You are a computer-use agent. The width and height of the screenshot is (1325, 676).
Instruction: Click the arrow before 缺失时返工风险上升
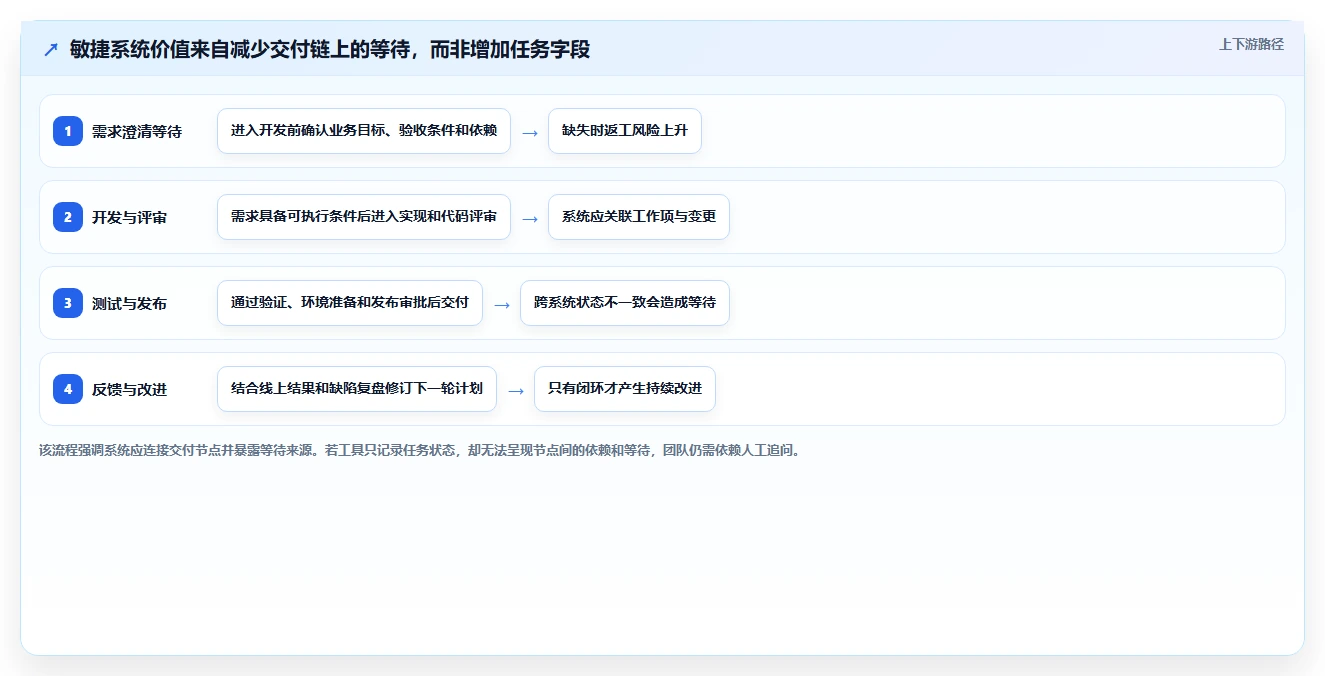(x=530, y=132)
